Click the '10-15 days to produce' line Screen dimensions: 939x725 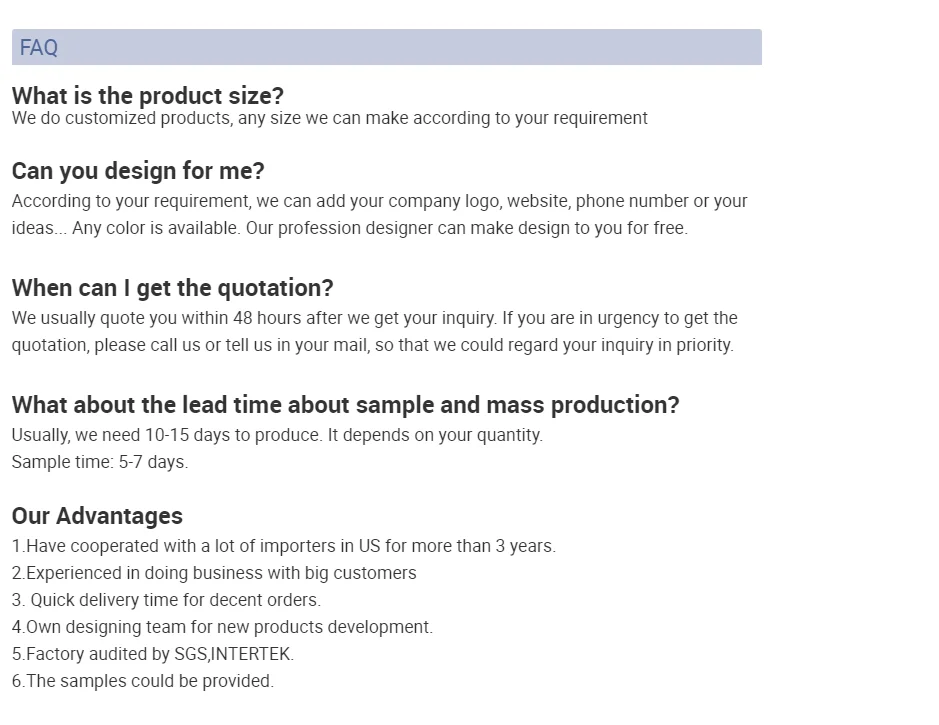coord(277,435)
